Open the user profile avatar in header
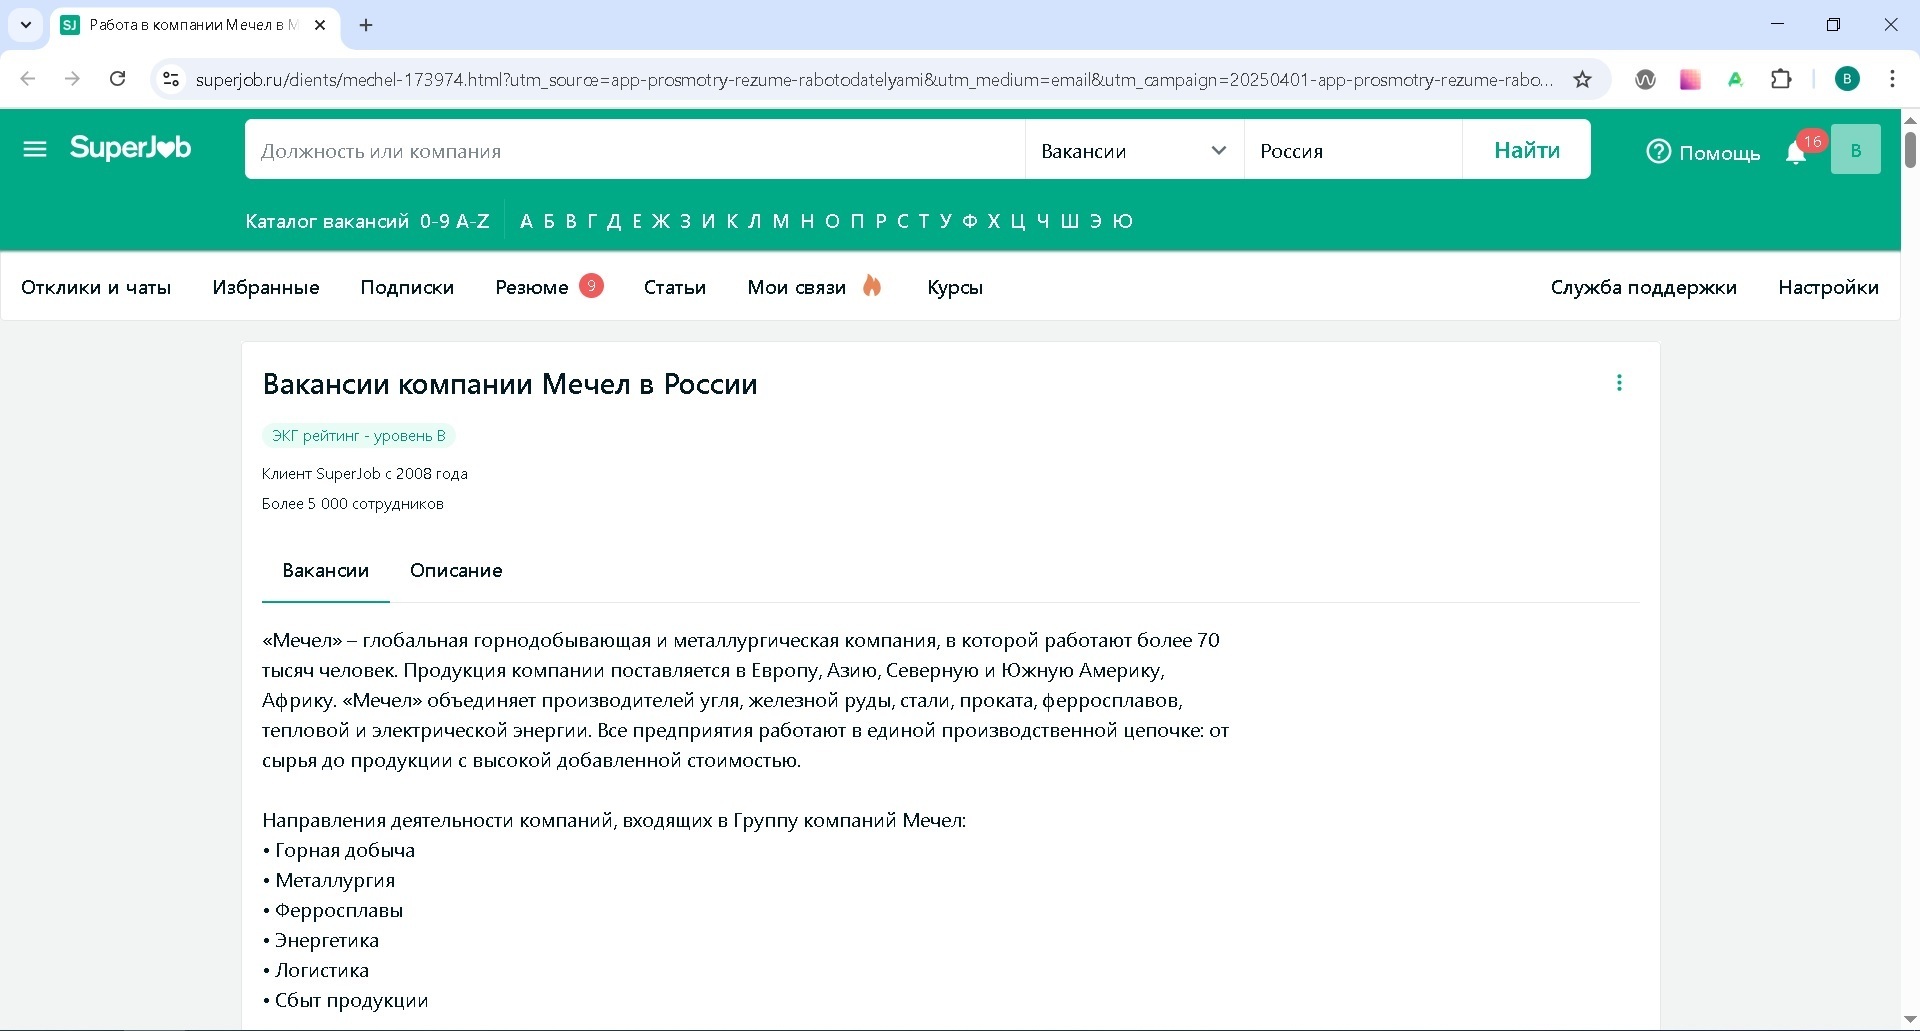 (1855, 150)
